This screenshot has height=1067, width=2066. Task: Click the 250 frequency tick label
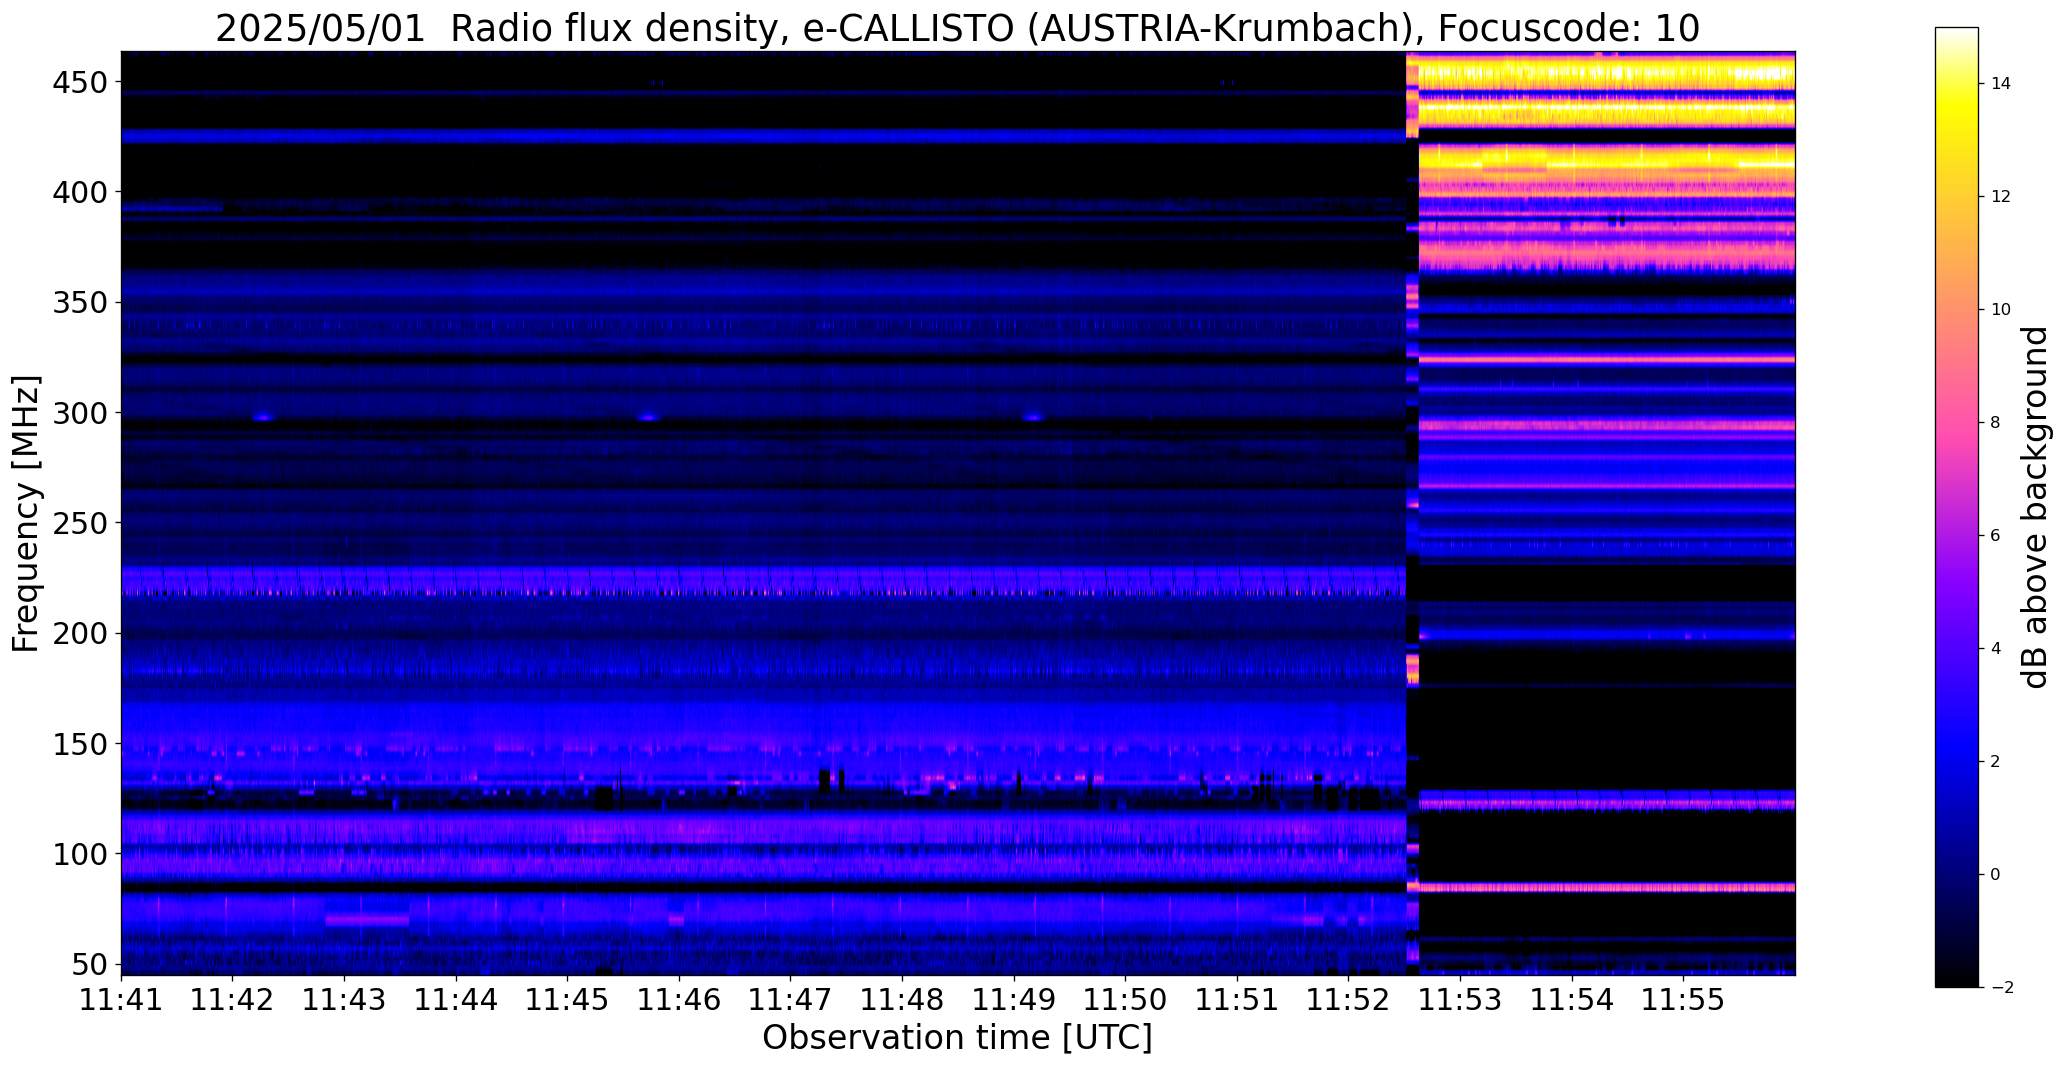[78, 523]
